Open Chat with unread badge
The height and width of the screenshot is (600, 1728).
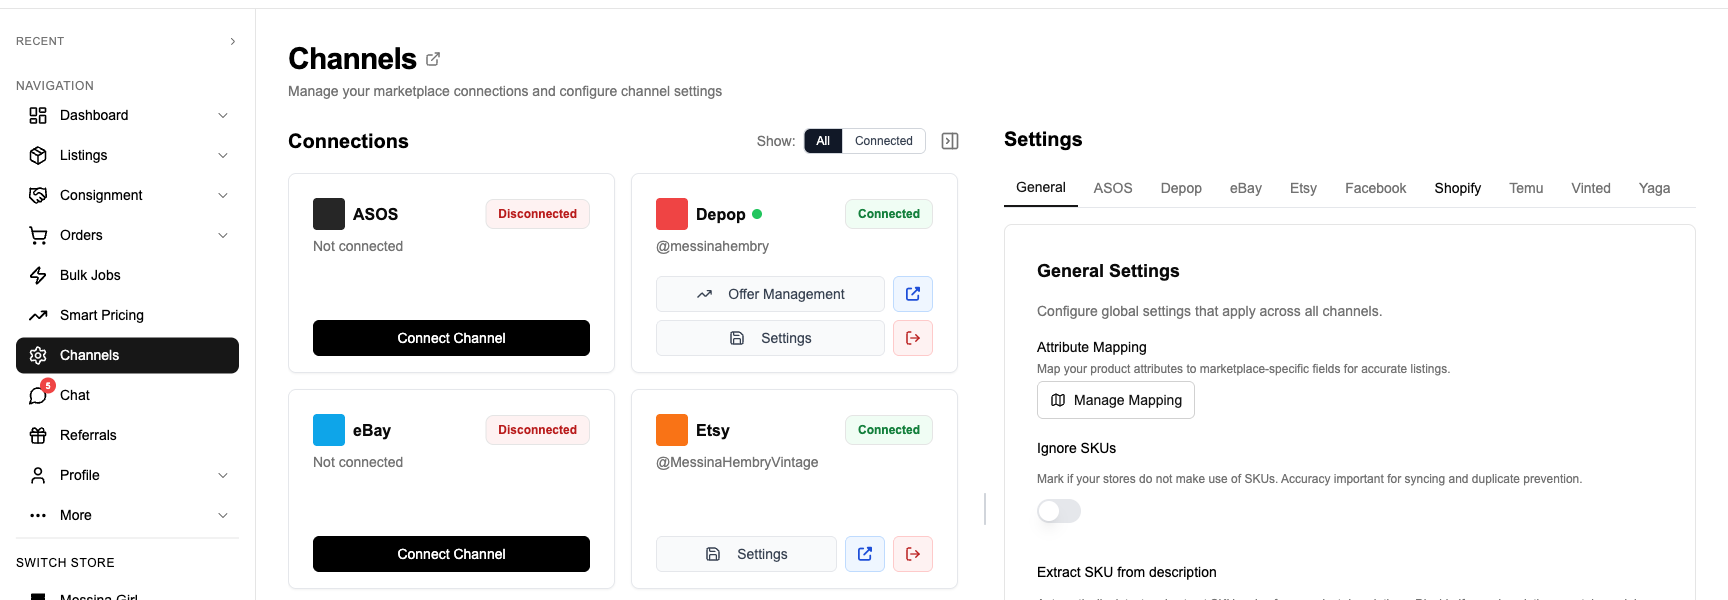[75, 395]
